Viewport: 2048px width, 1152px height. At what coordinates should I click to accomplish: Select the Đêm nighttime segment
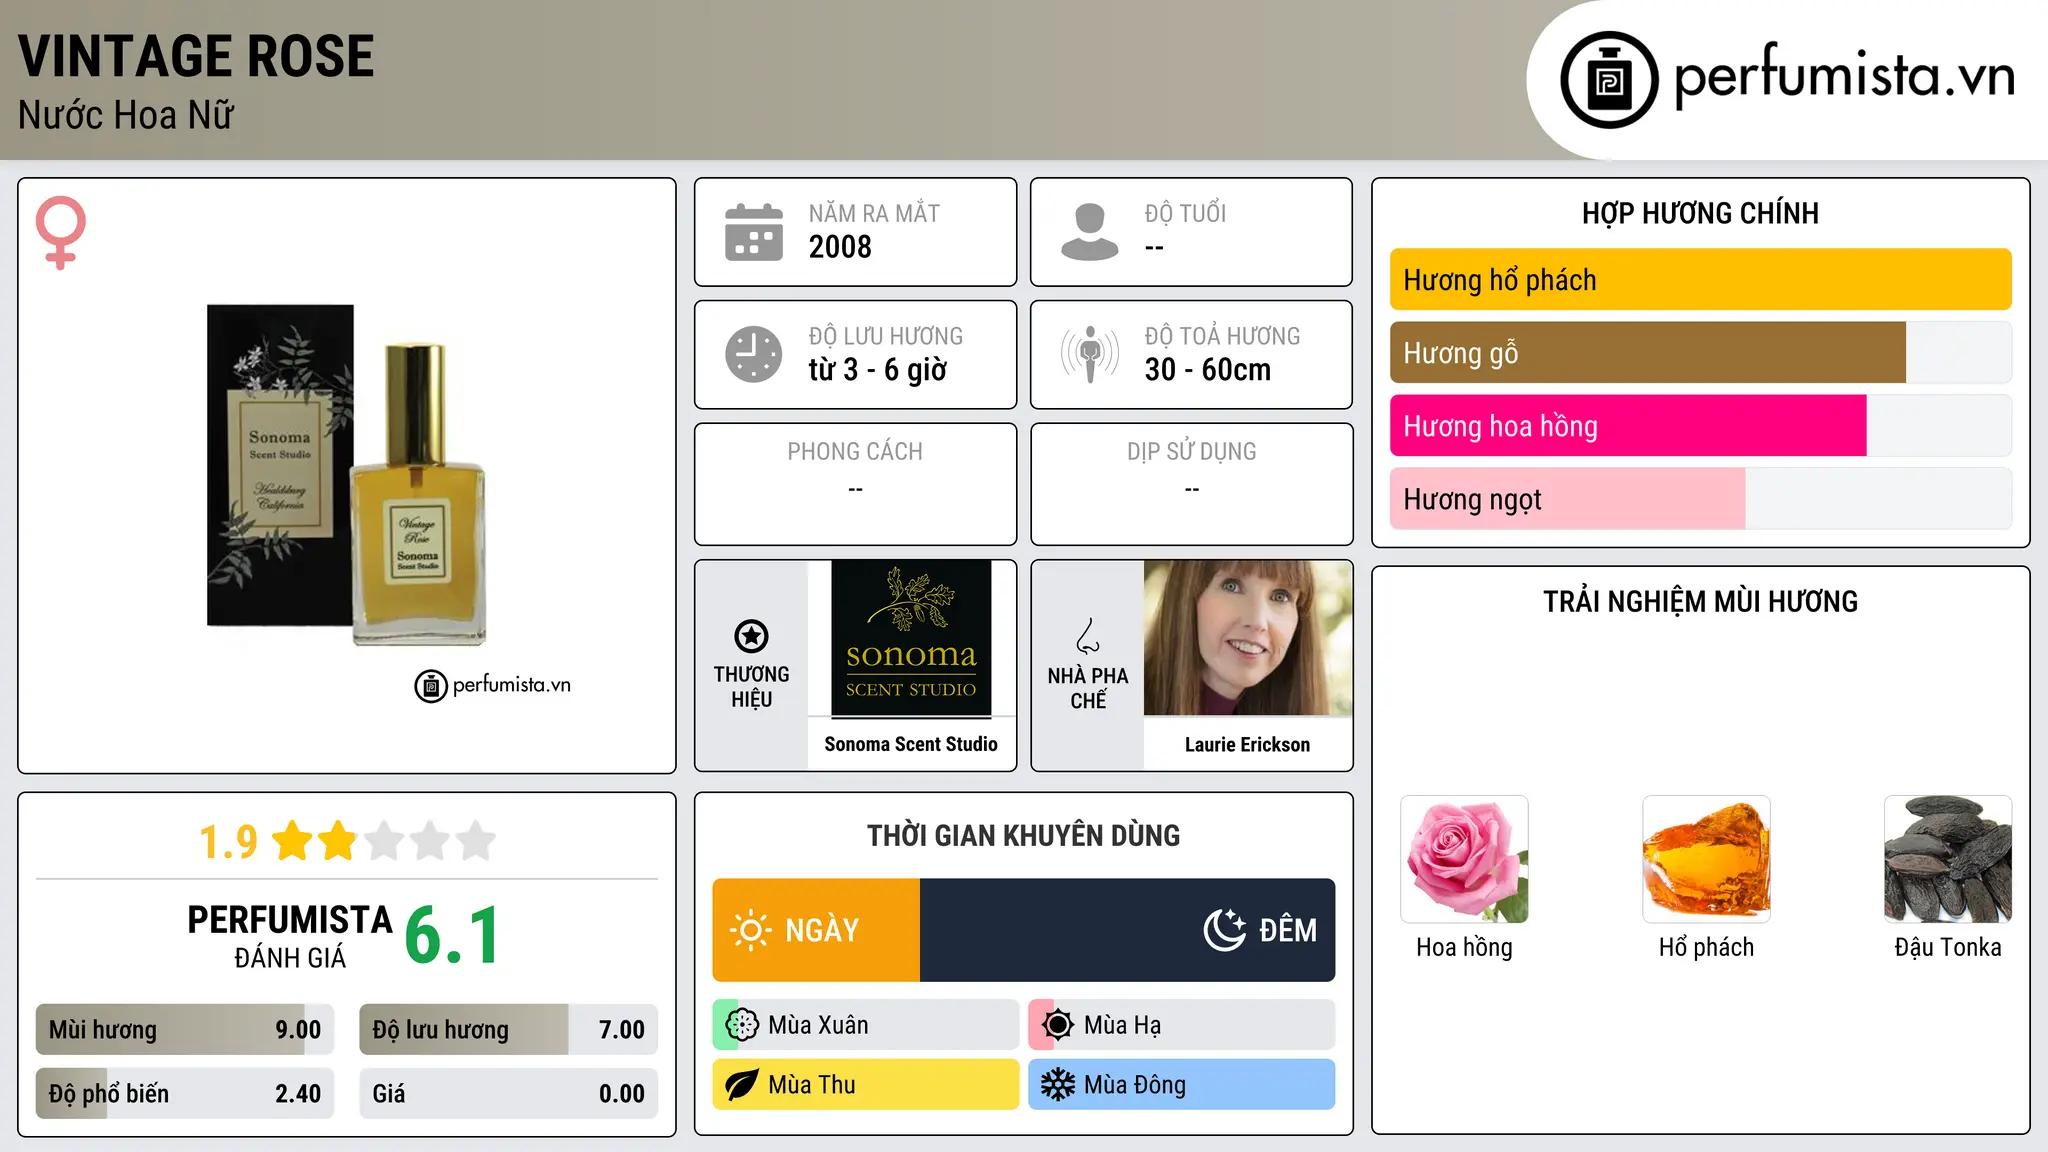point(1128,930)
